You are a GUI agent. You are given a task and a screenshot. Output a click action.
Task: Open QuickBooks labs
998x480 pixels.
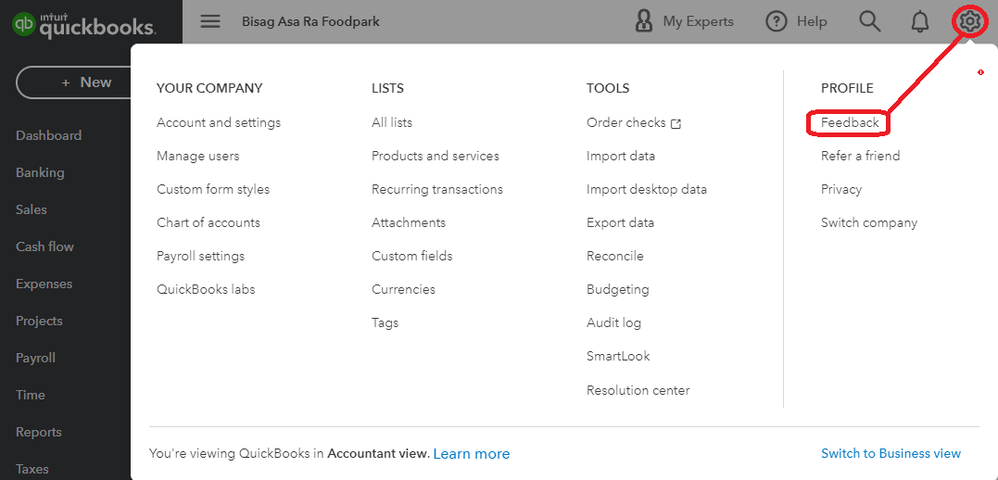pos(206,289)
